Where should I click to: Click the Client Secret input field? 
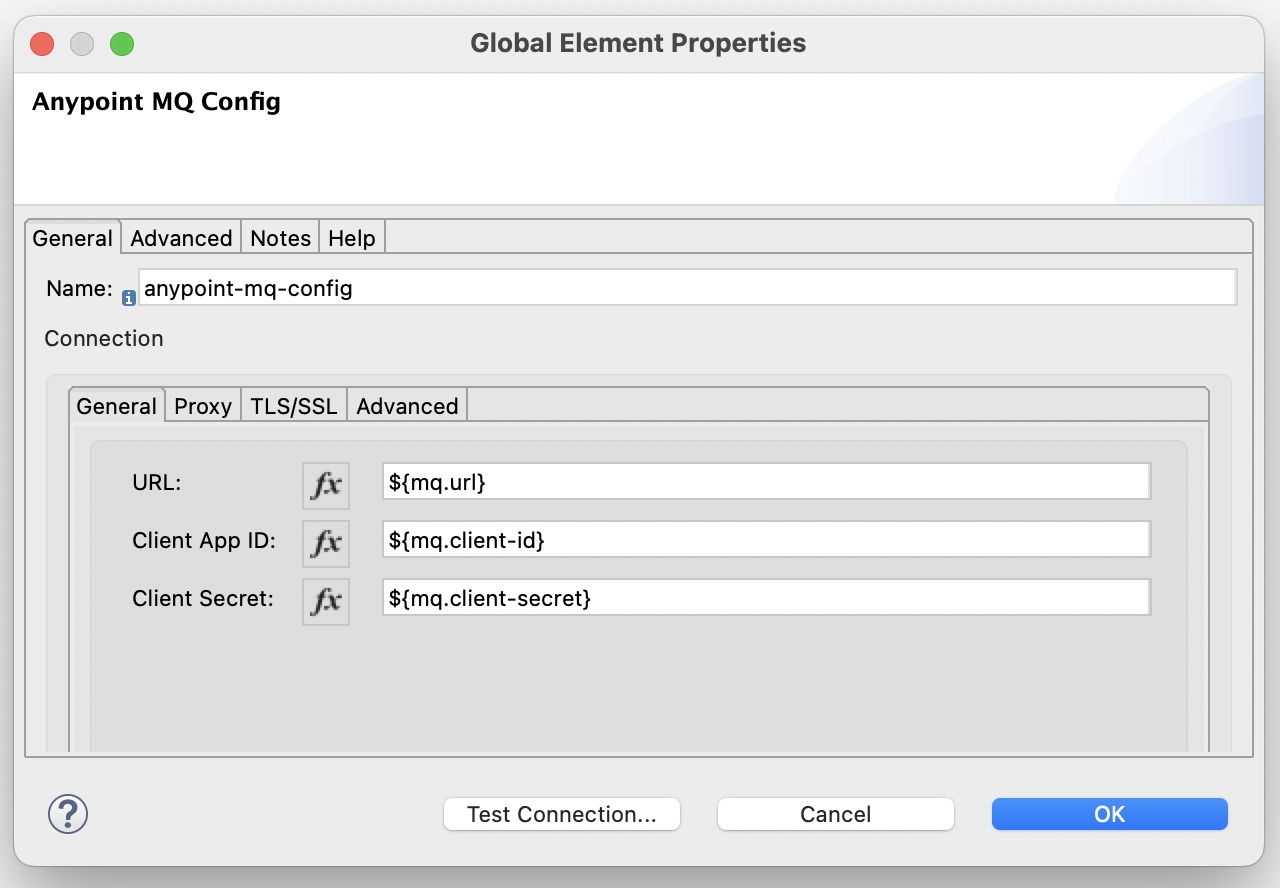[767, 598]
